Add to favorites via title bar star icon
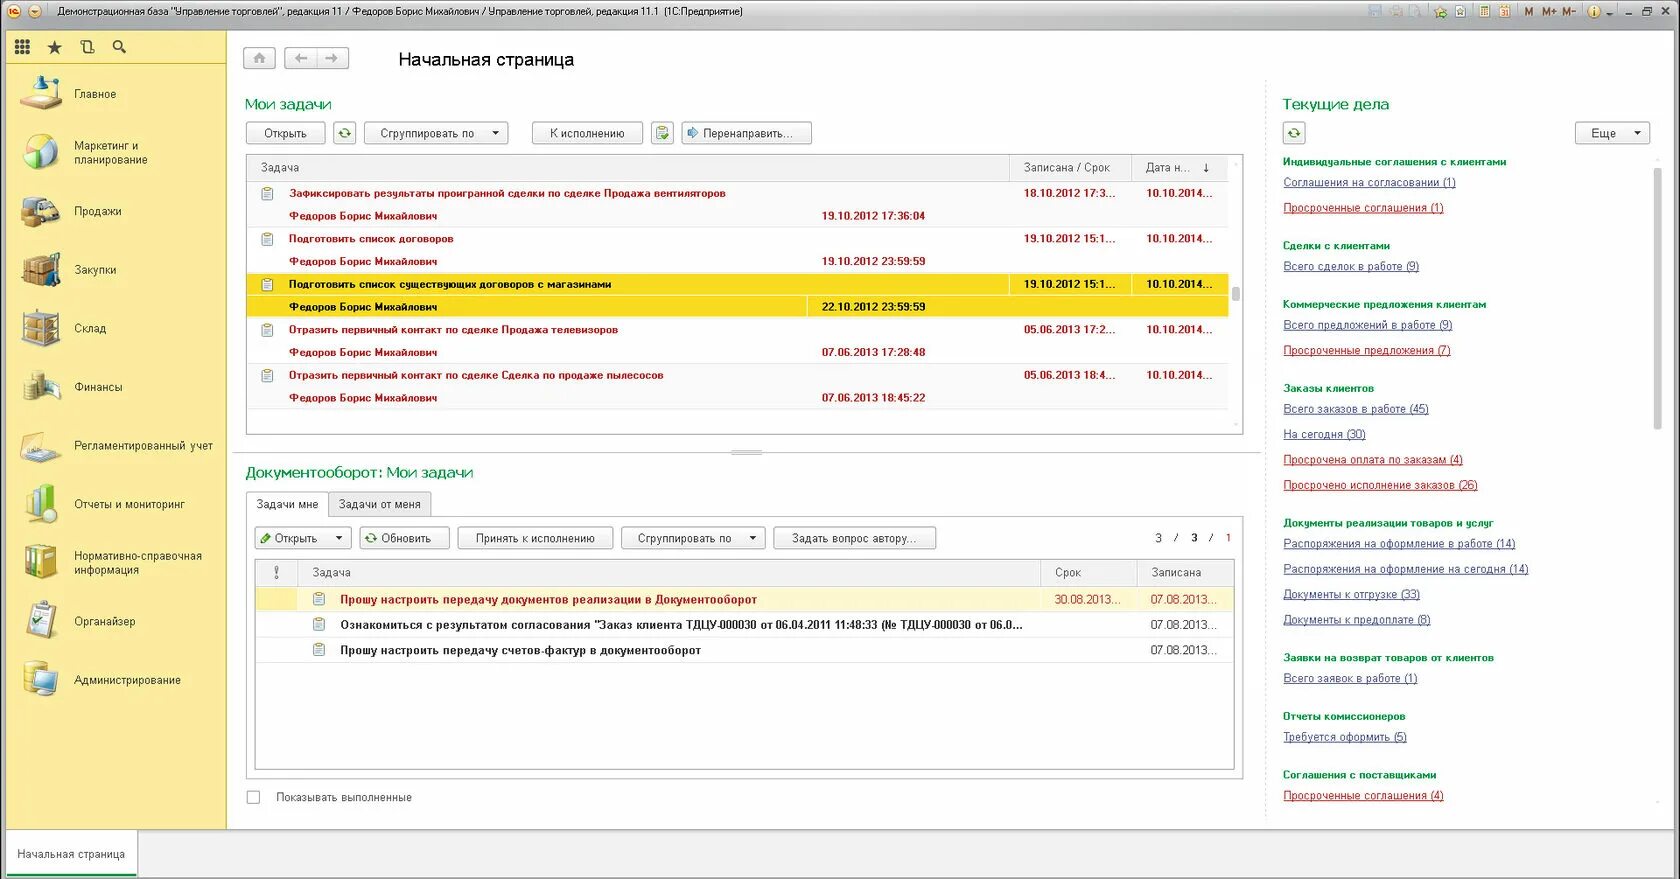Viewport: 1680px width, 879px height. coord(1441,12)
